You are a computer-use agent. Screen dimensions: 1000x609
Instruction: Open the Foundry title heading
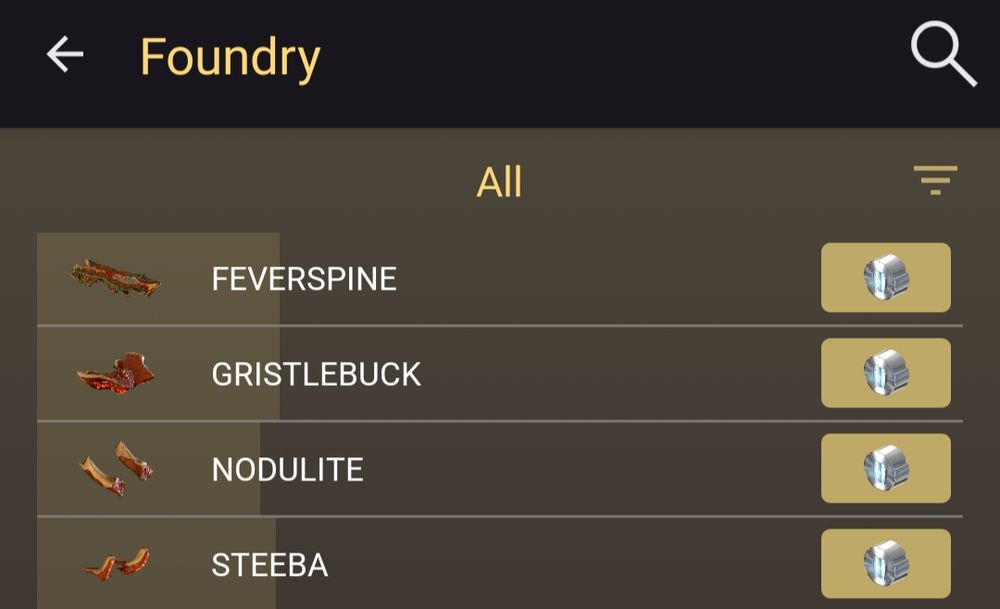230,56
